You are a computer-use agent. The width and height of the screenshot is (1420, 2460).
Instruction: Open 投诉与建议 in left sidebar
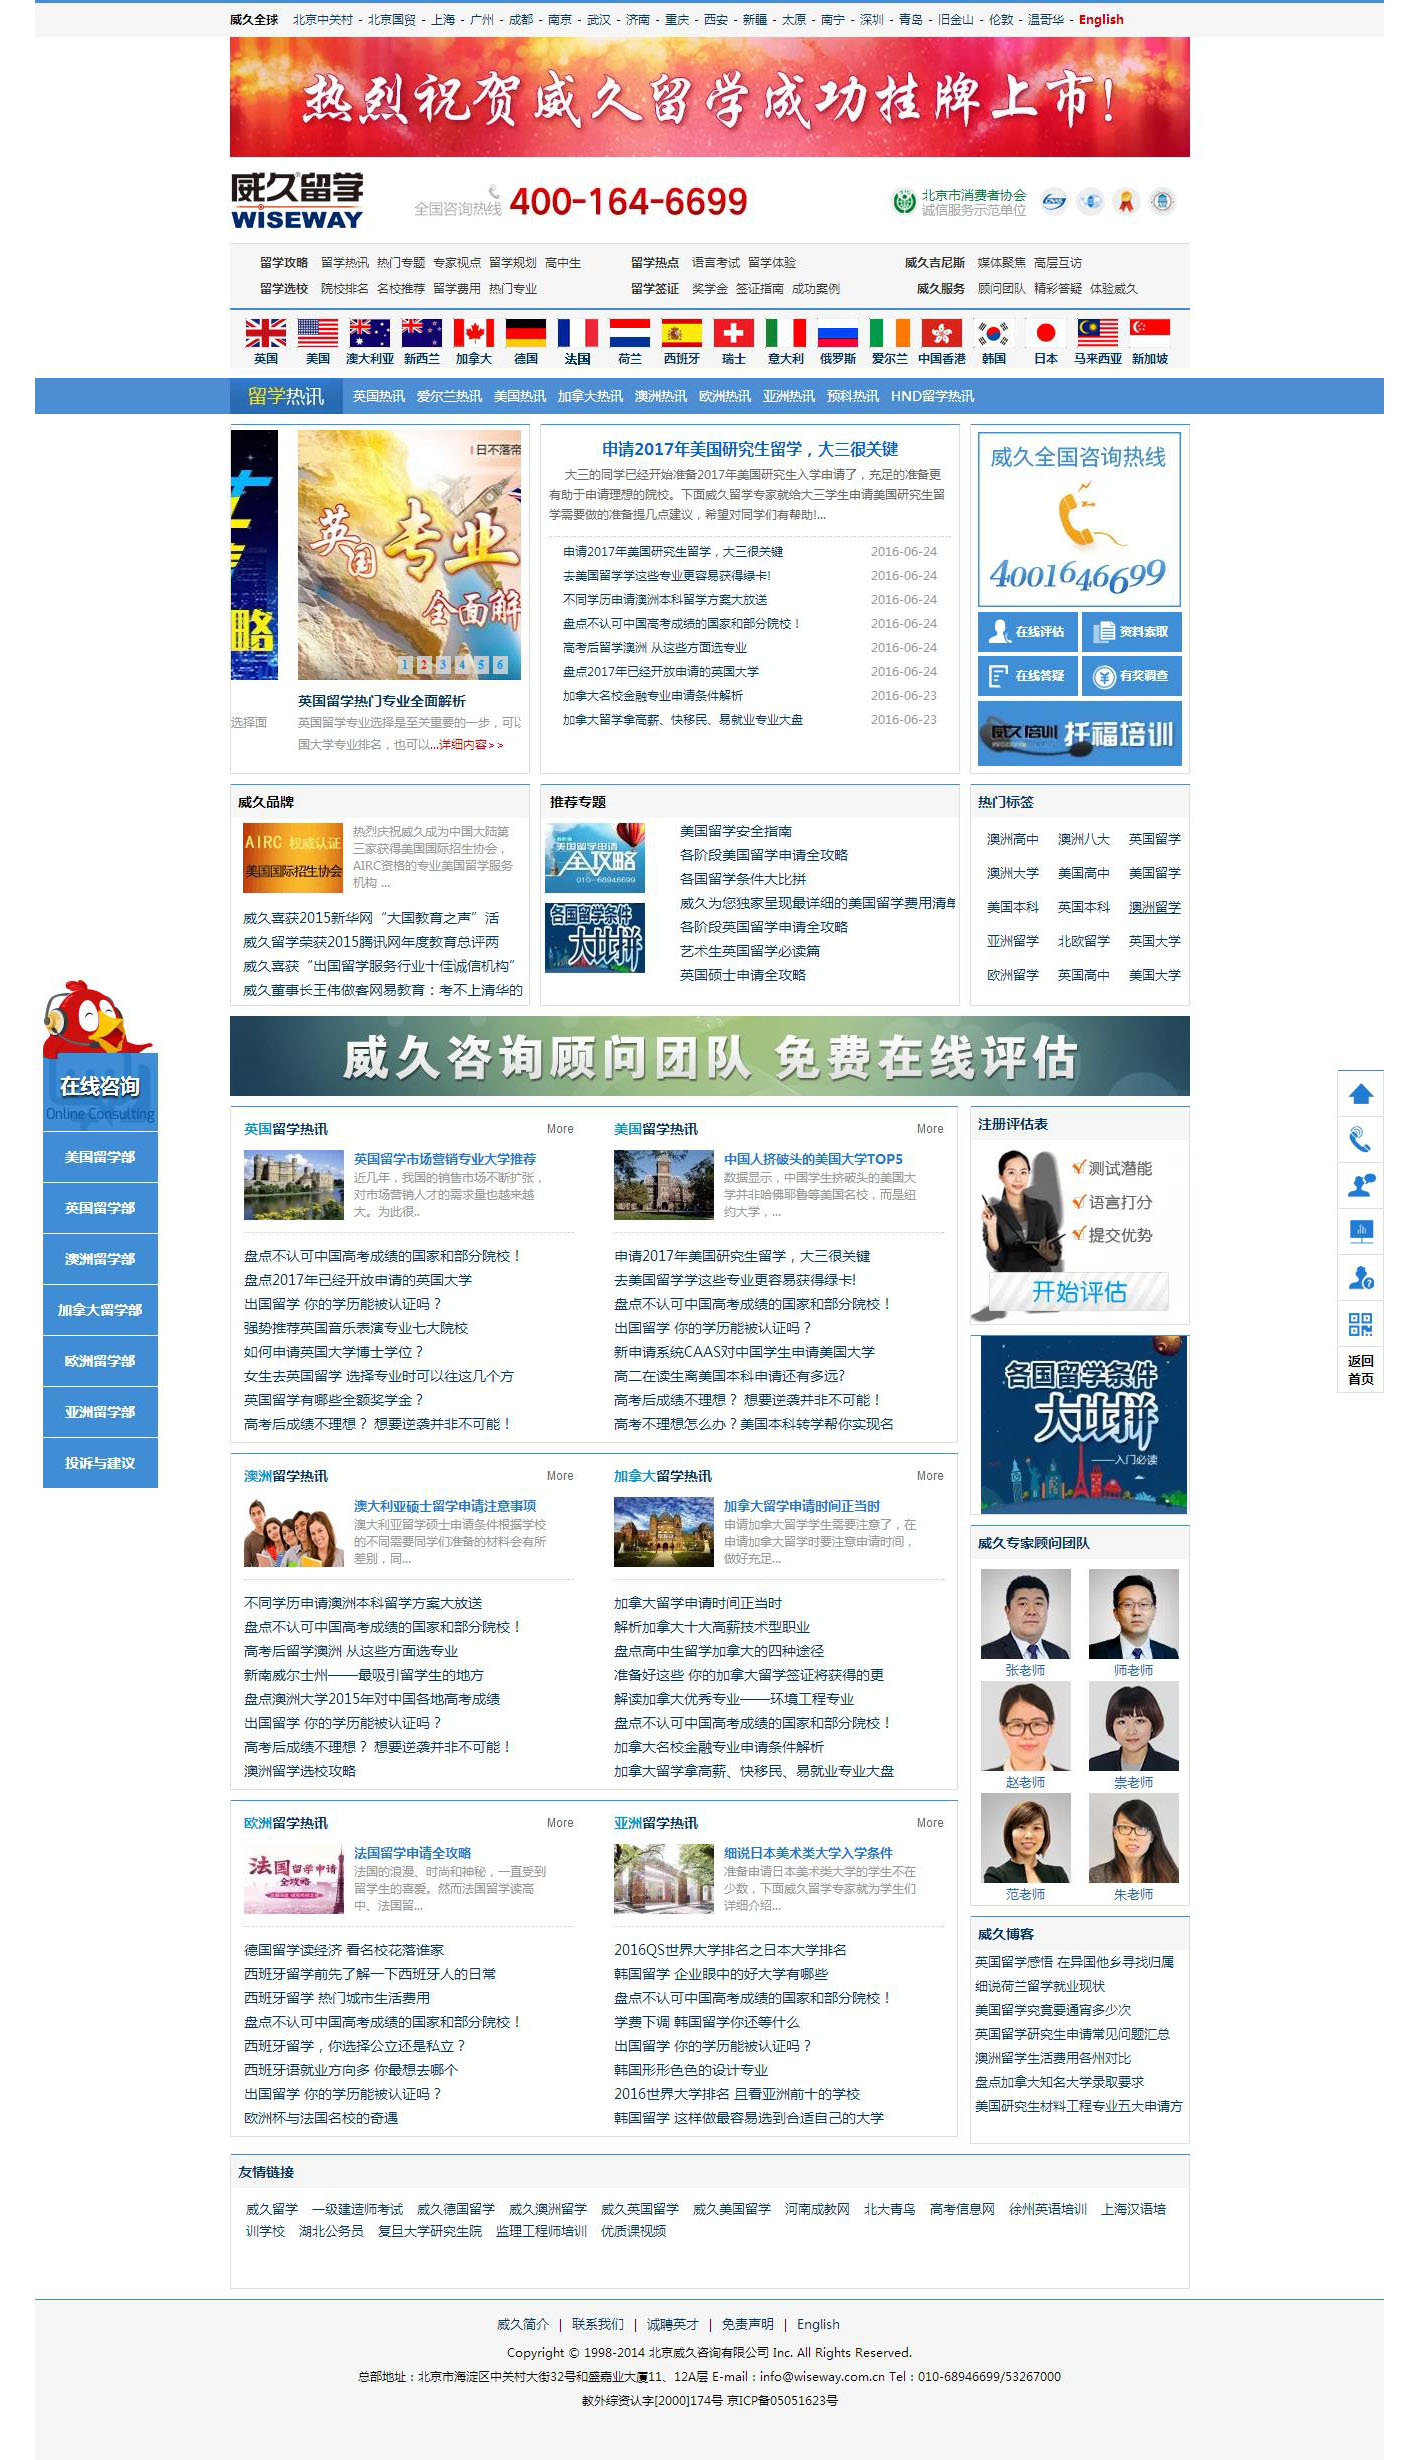(100, 1463)
